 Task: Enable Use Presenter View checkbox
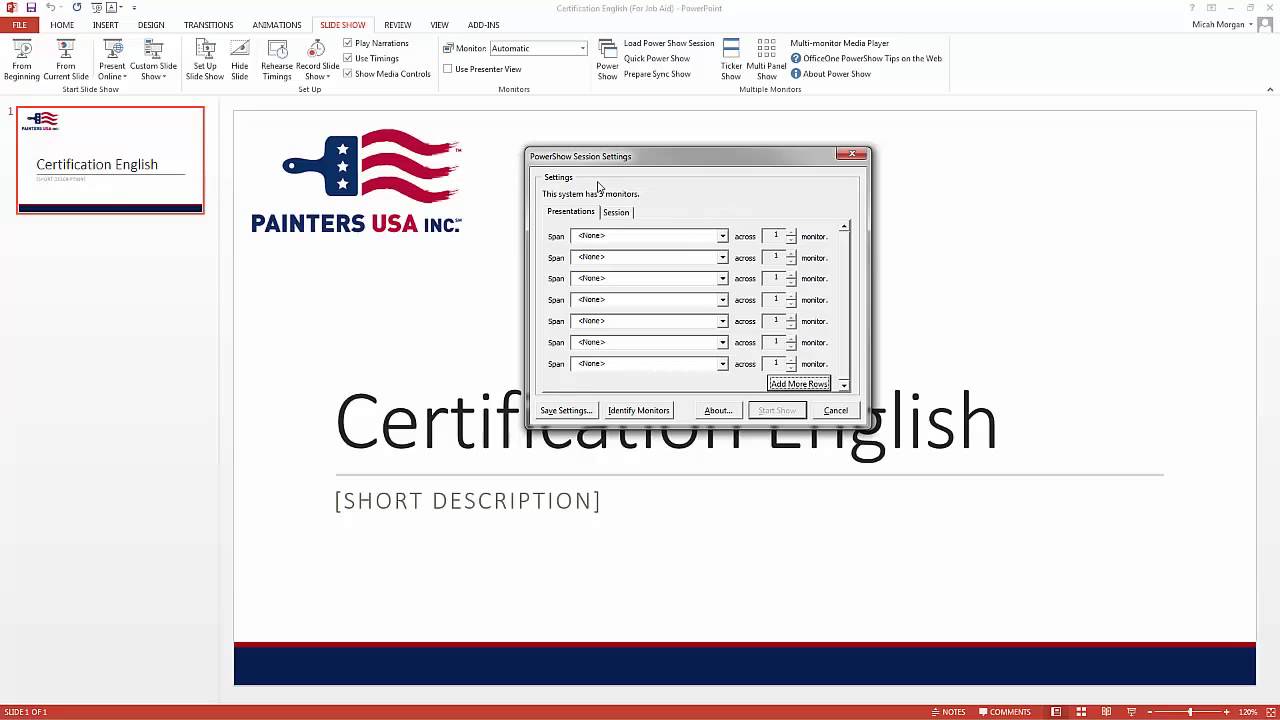coord(448,69)
